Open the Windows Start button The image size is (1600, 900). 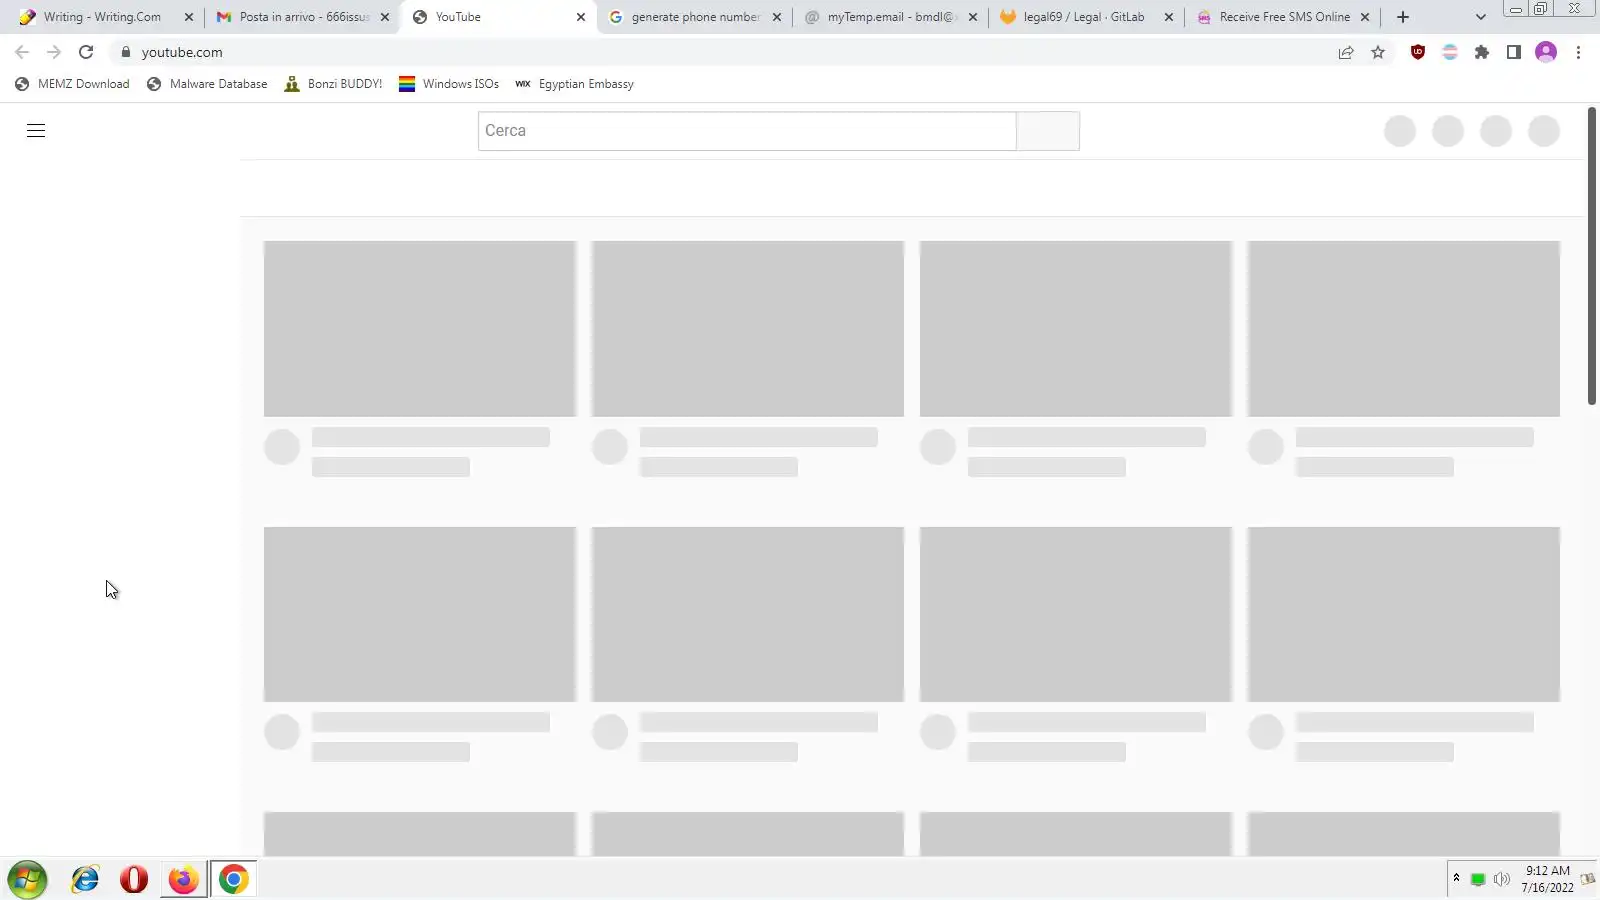(x=27, y=880)
